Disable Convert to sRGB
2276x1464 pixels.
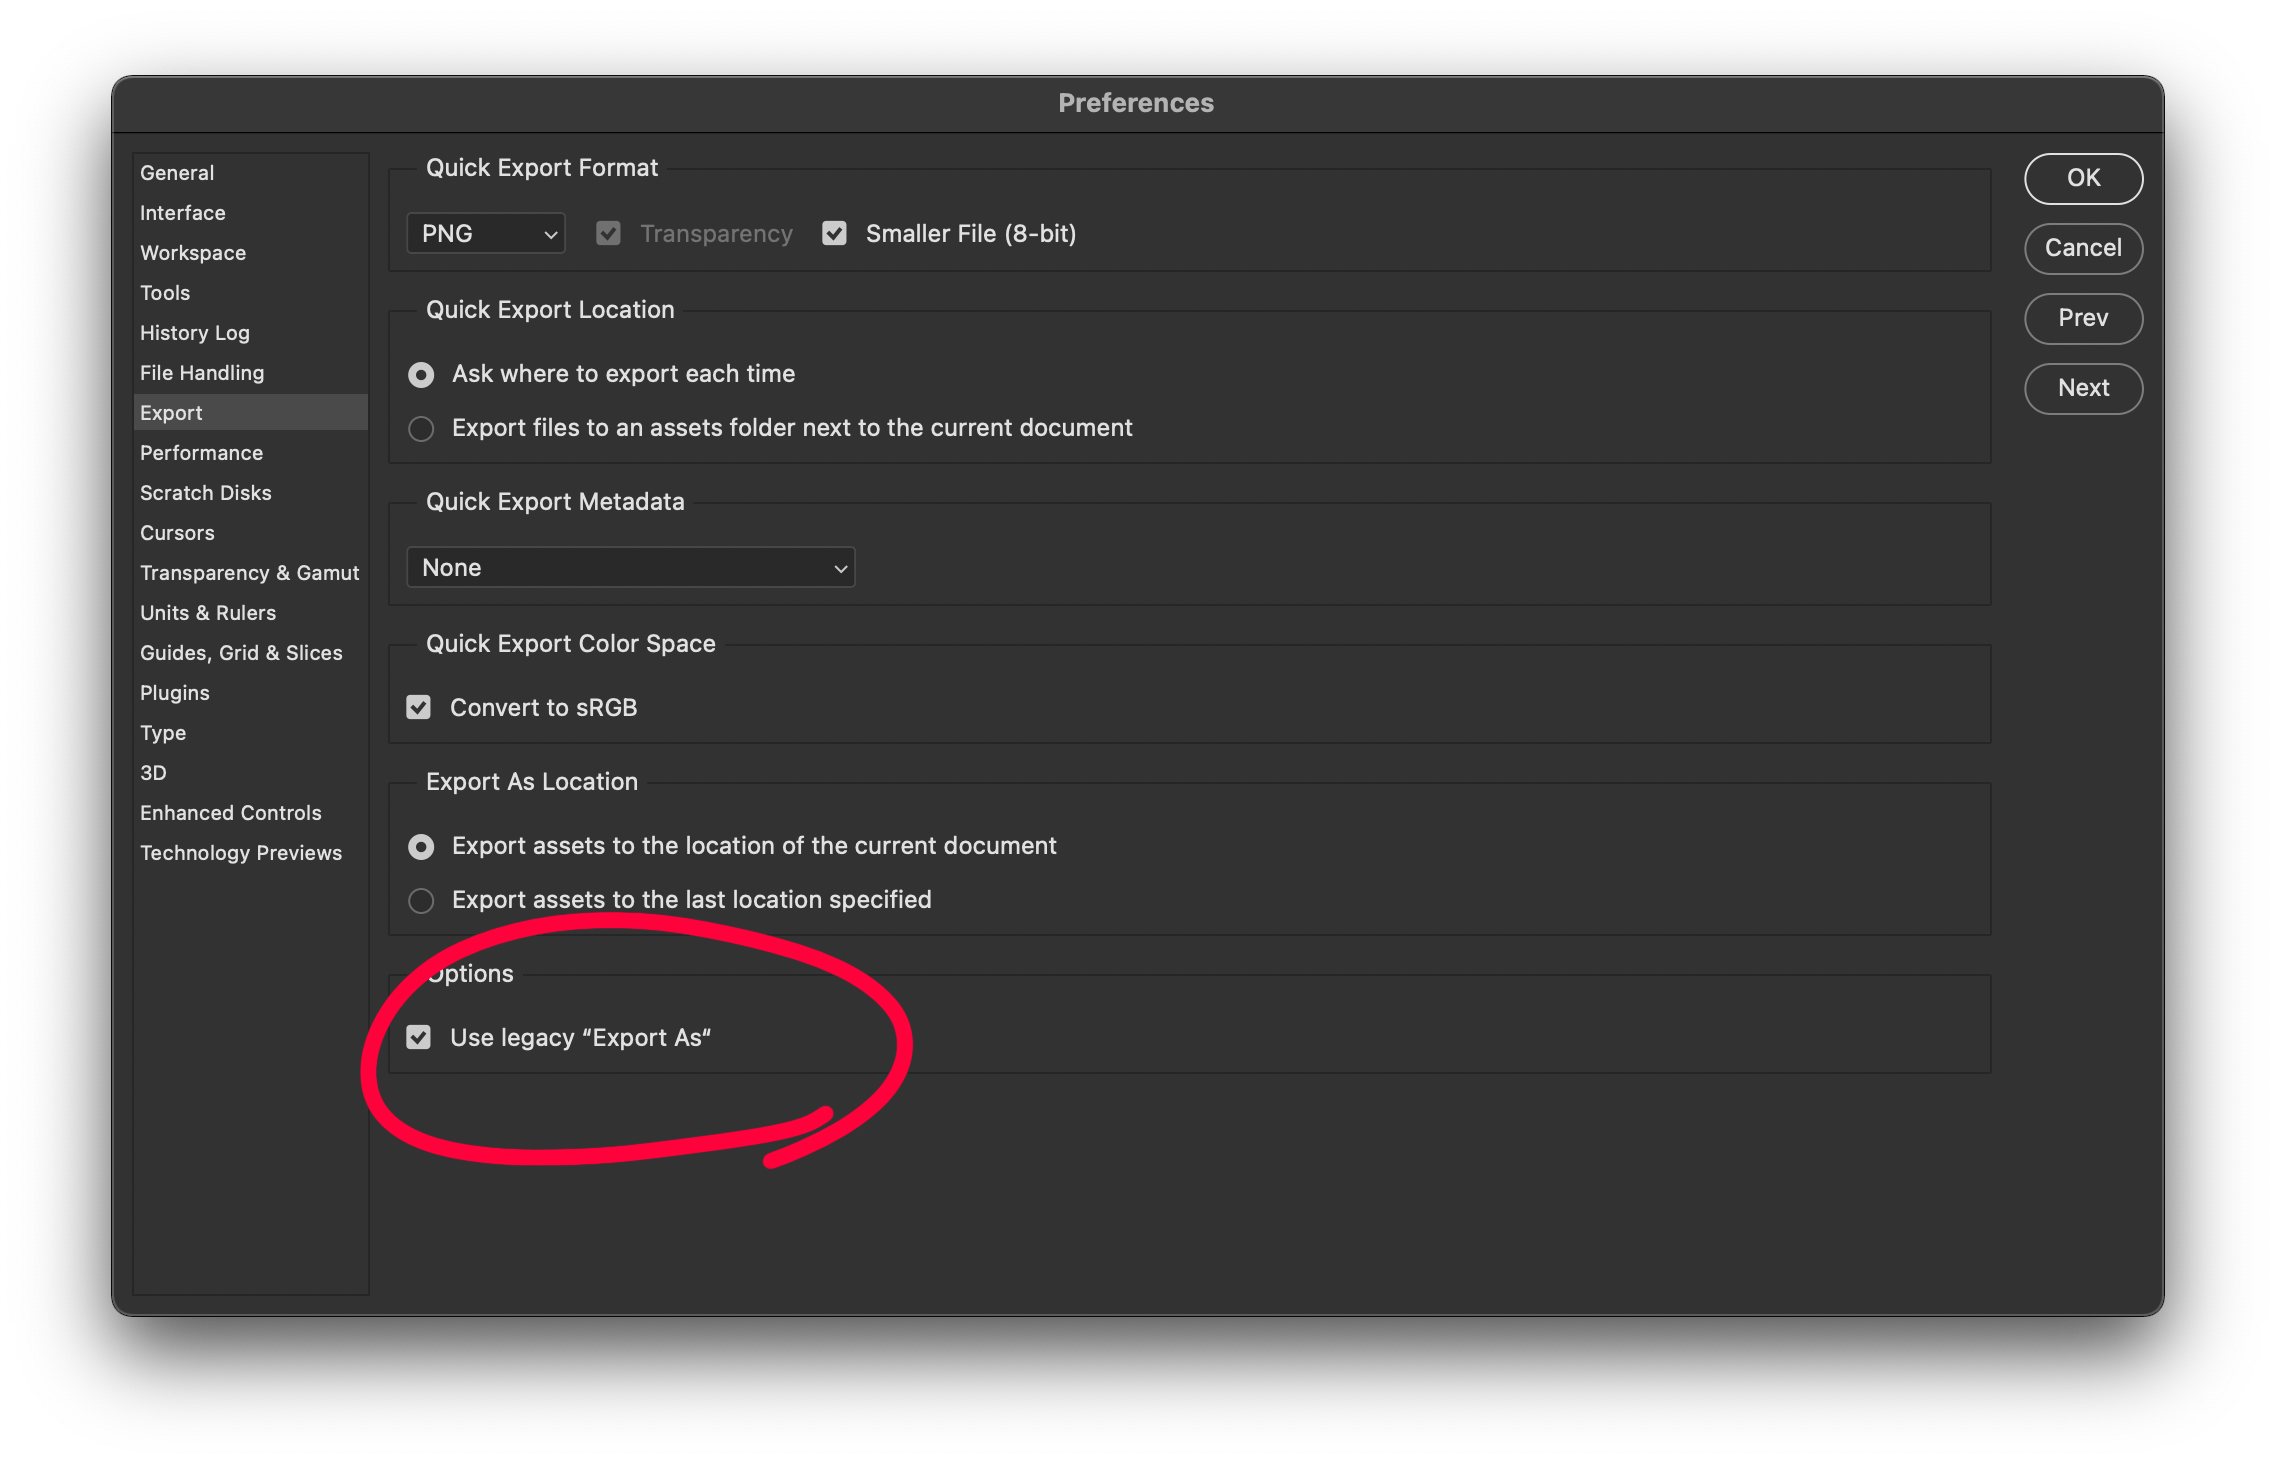[420, 707]
